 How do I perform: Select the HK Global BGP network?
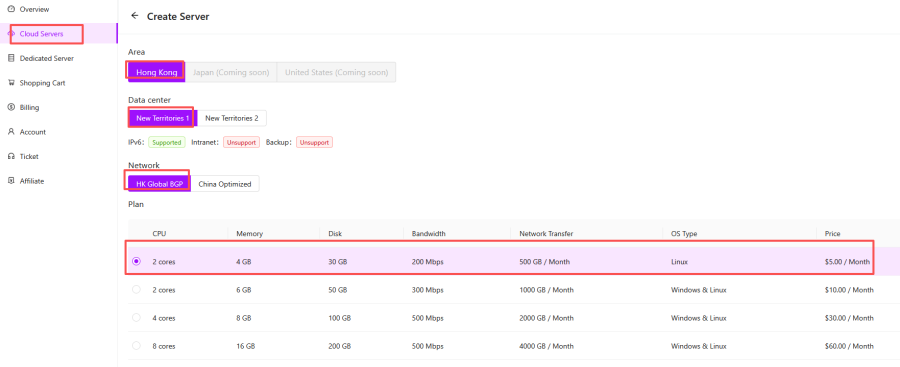(160, 184)
